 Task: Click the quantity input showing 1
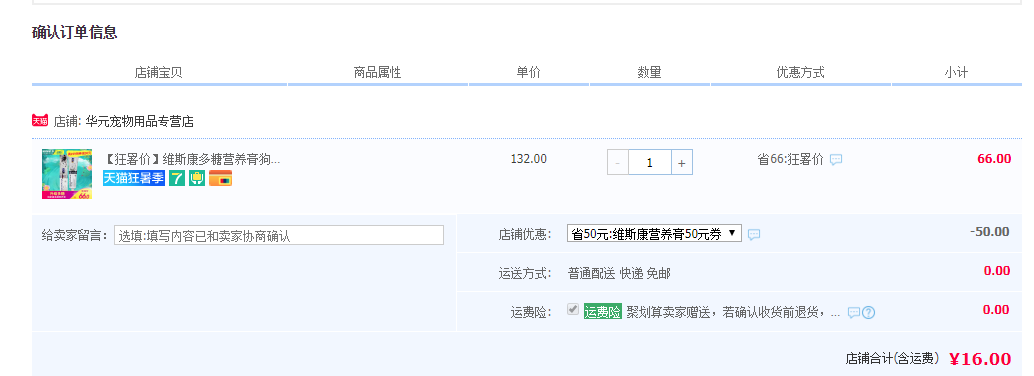tap(650, 162)
